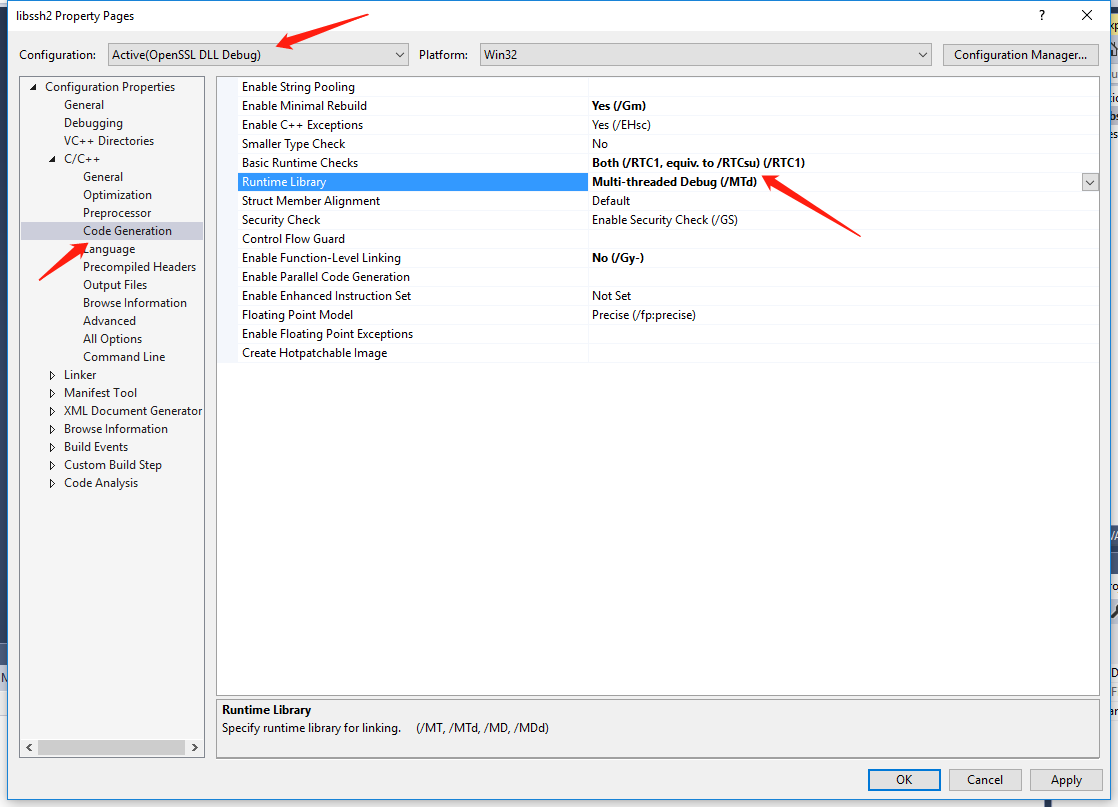Image resolution: width=1118 pixels, height=807 pixels.
Task: Collapse the Configuration Properties node
Action: pyautogui.click(x=31, y=86)
